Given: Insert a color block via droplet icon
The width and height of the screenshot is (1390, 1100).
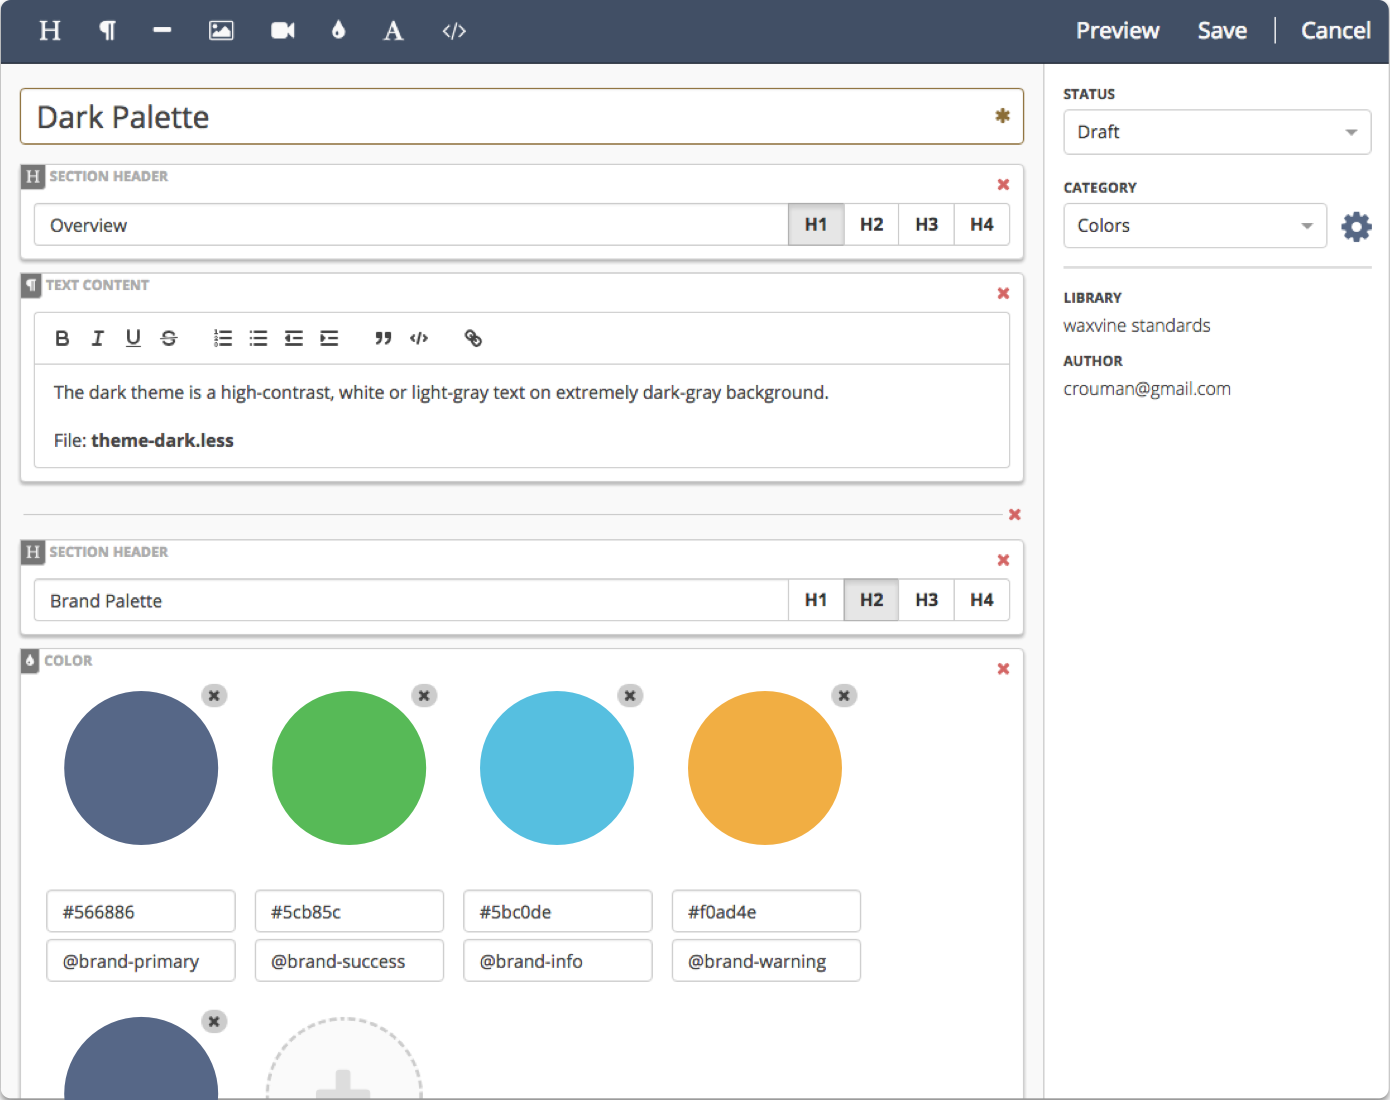Looking at the screenshot, I should click(338, 31).
